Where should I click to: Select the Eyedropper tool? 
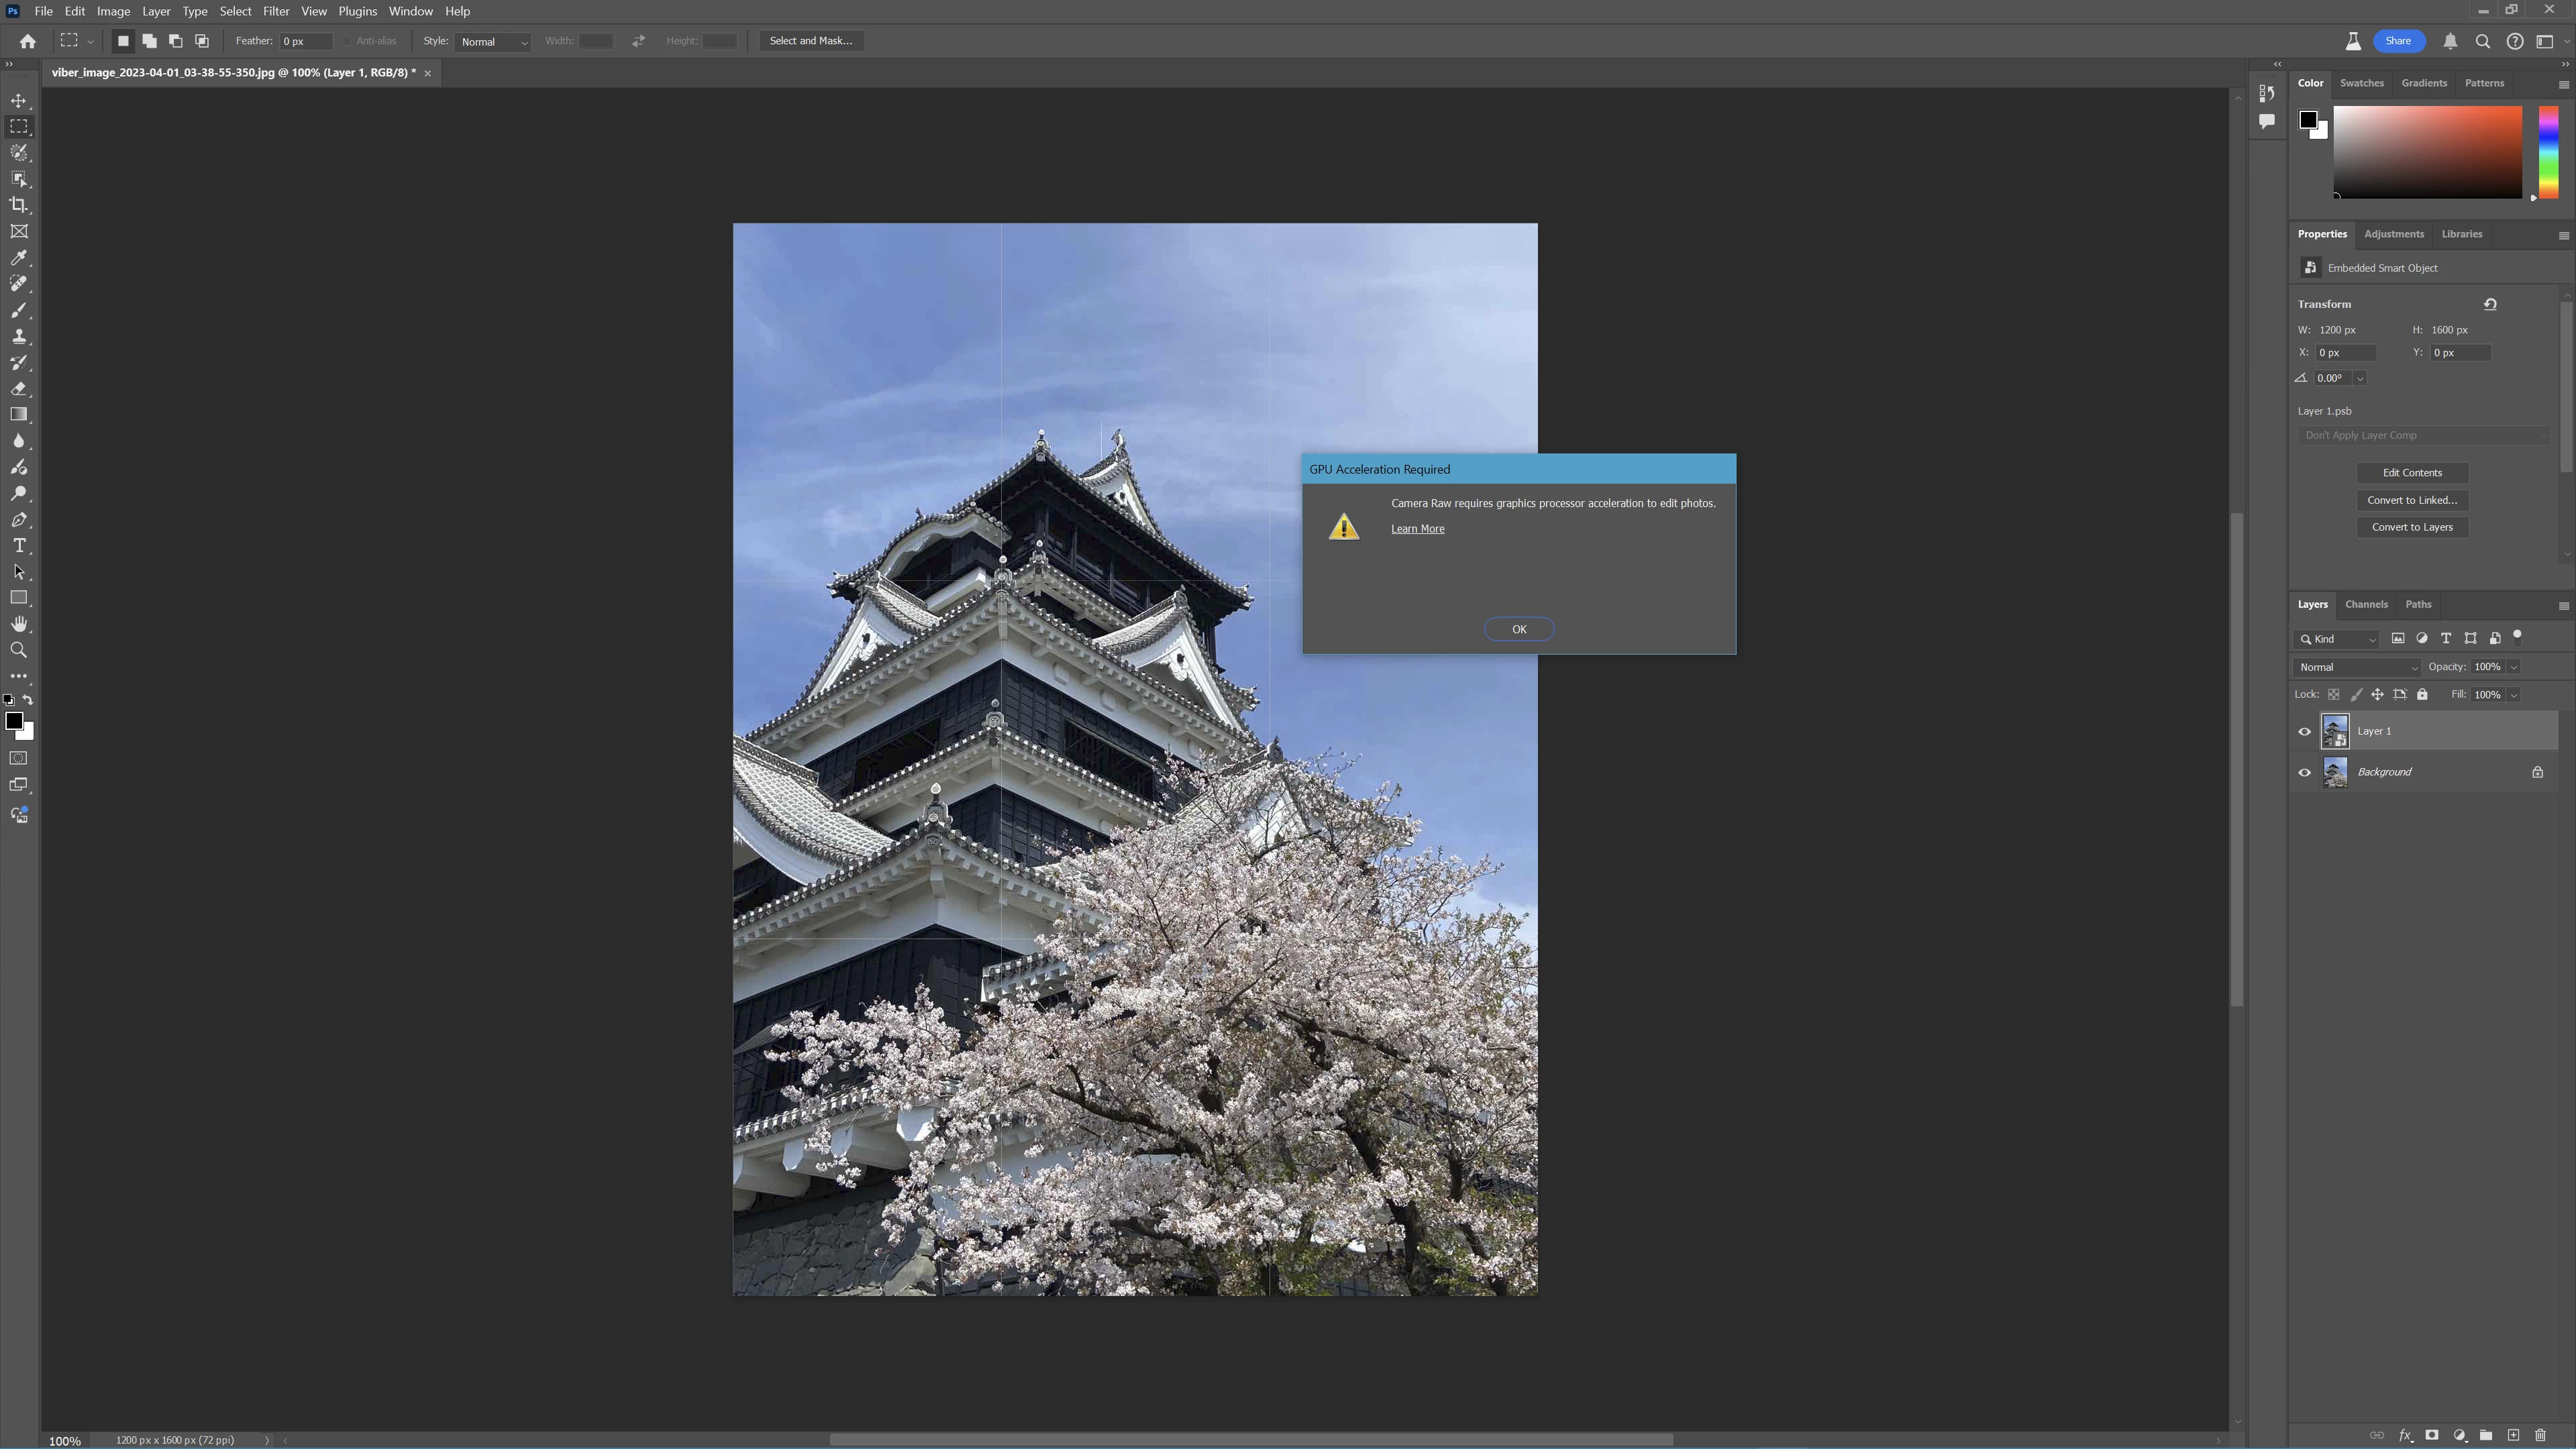[19, 258]
